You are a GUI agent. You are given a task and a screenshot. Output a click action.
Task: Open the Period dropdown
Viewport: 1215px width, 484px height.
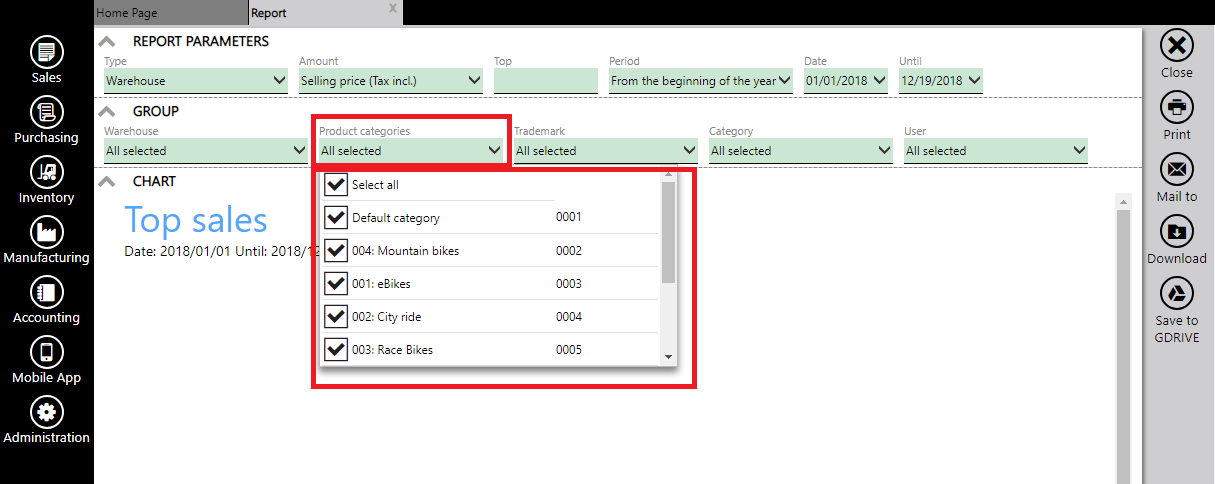tap(700, 81)
